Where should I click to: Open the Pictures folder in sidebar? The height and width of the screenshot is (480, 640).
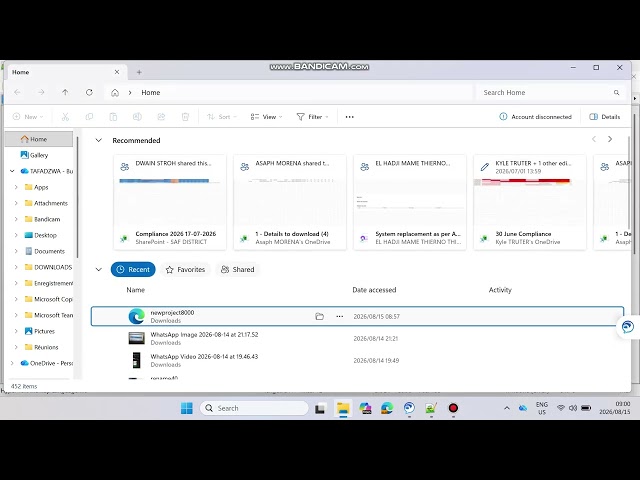point(44,331)
